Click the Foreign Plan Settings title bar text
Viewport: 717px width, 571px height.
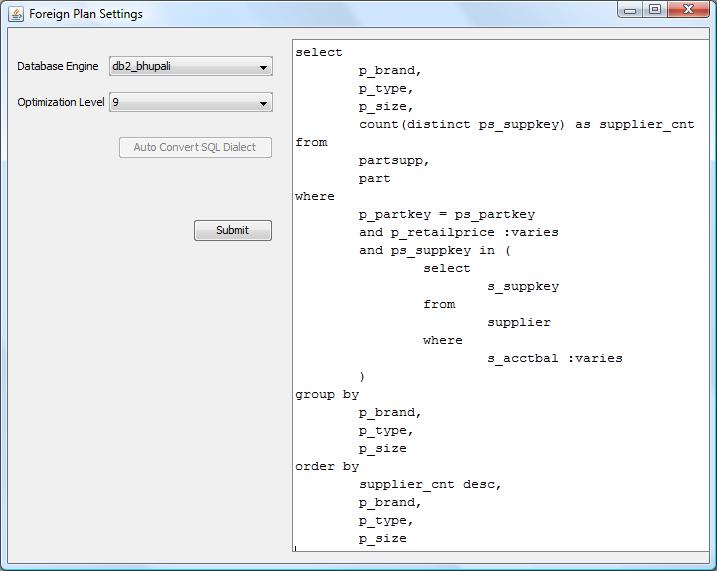86,14
